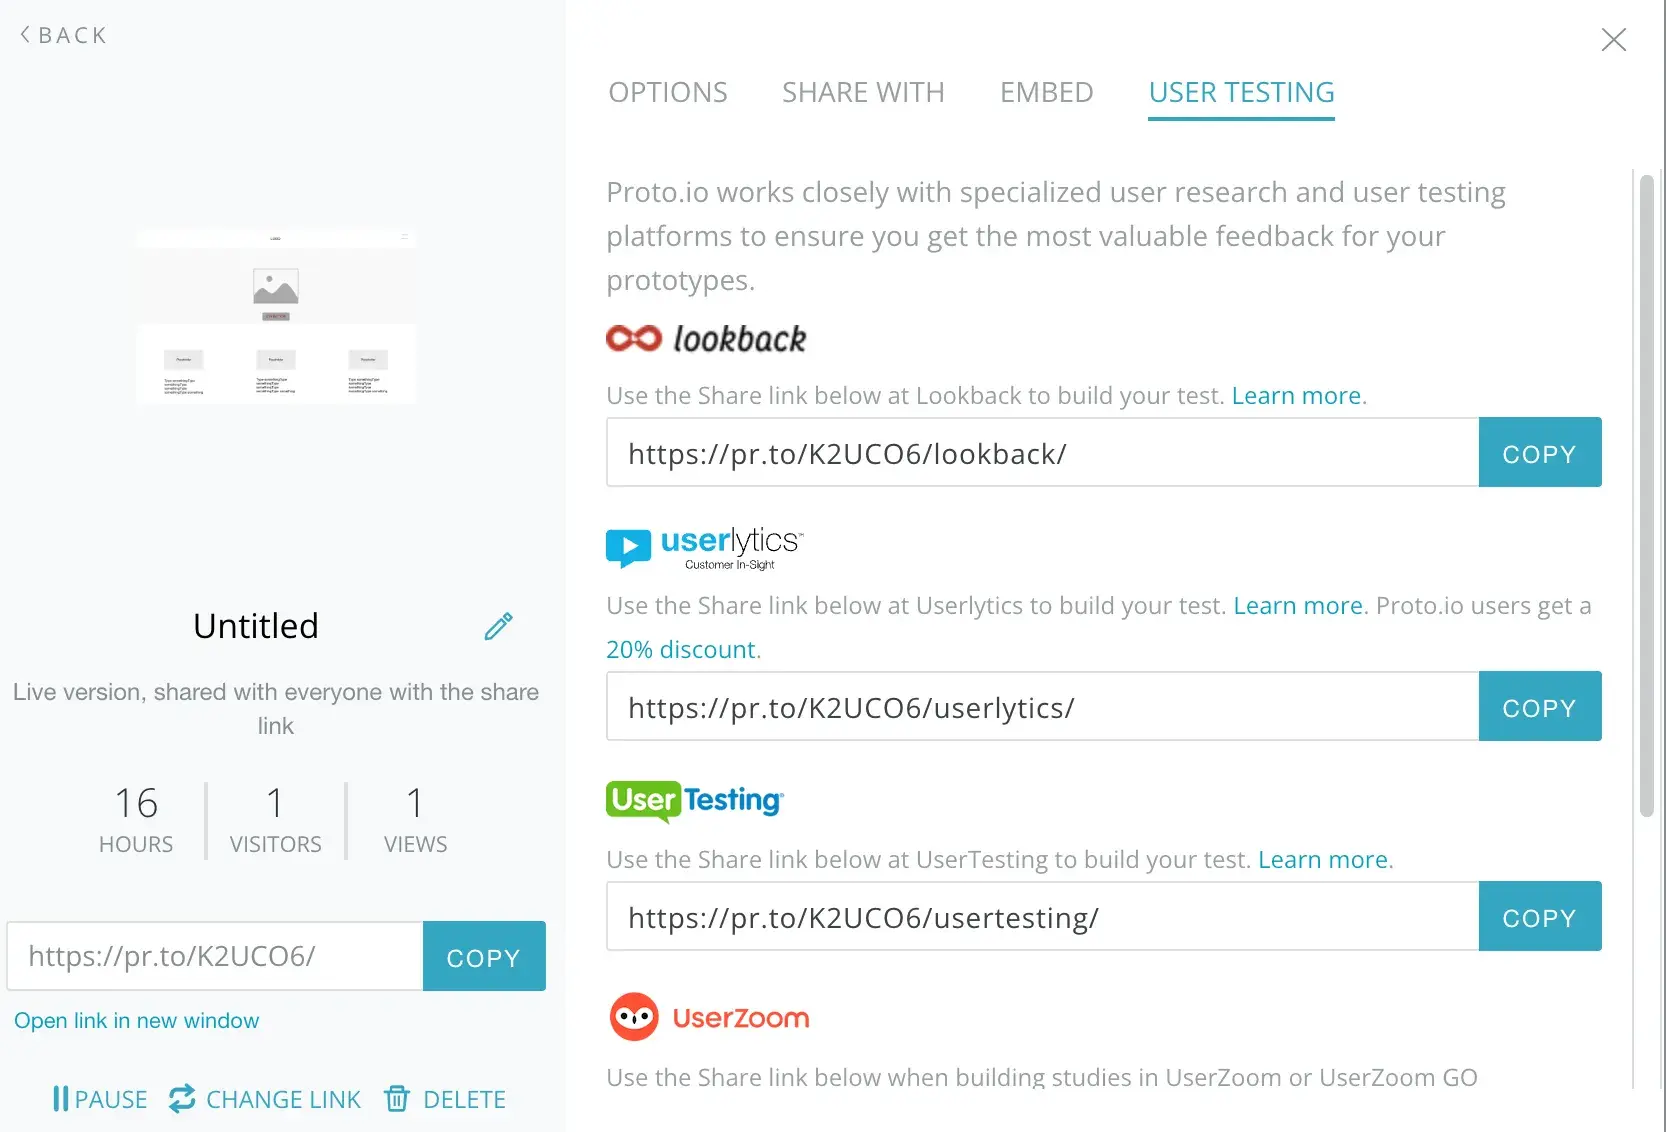Switch to the Options tab
Image resolution: width=1666 pixels, height=1132 pixels.
point(668,92)
